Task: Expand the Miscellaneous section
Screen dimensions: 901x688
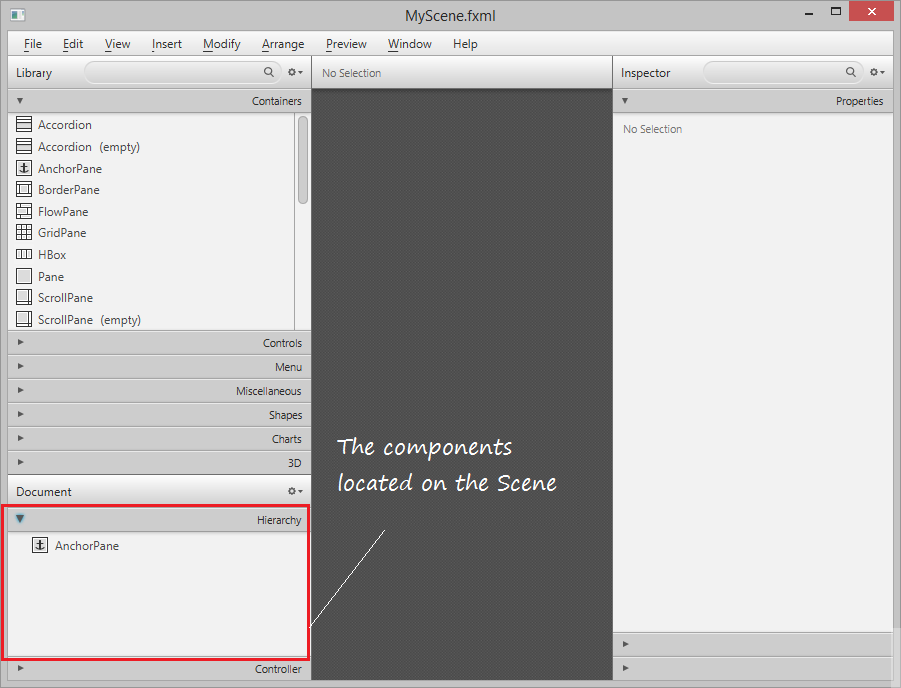Action: tap(21, 390)
